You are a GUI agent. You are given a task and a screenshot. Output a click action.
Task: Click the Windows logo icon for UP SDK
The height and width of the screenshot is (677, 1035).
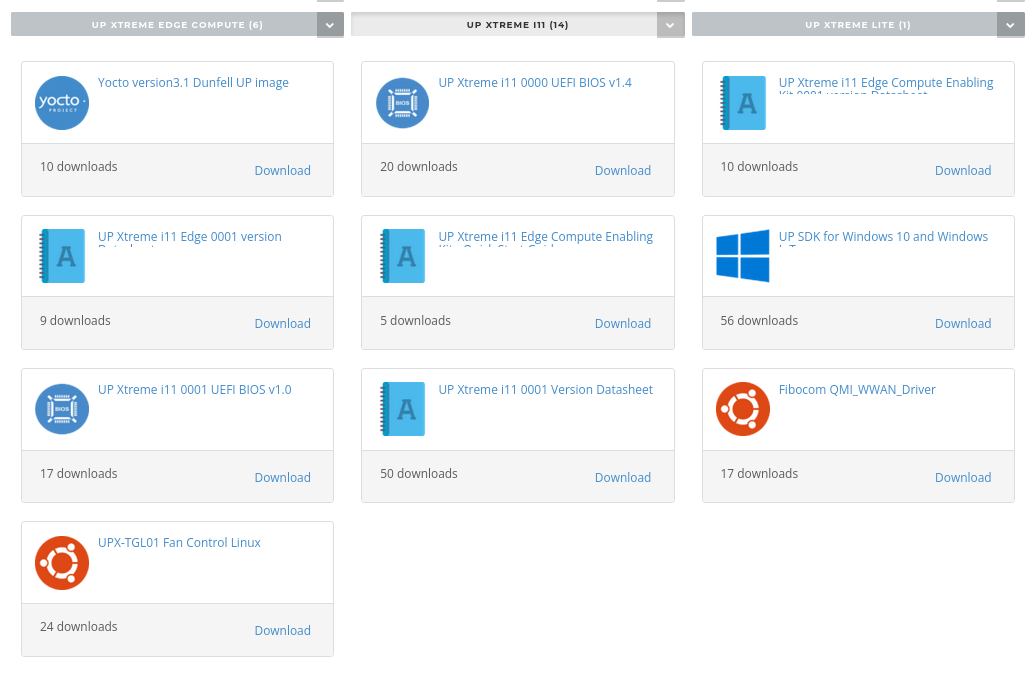[x=743, y=256]
